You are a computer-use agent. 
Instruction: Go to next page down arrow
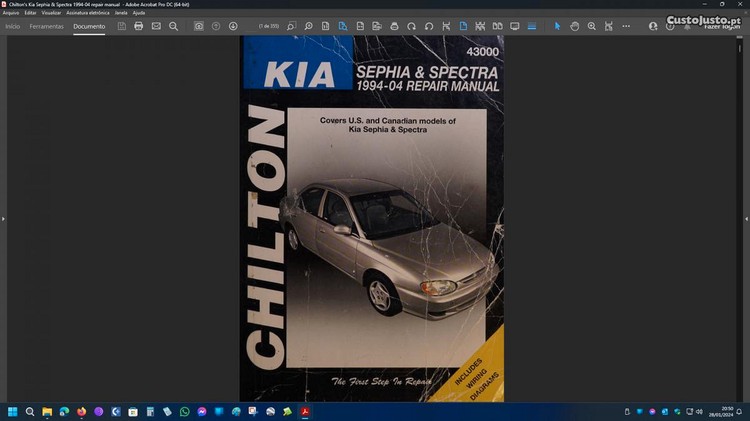tap(233, 26)
